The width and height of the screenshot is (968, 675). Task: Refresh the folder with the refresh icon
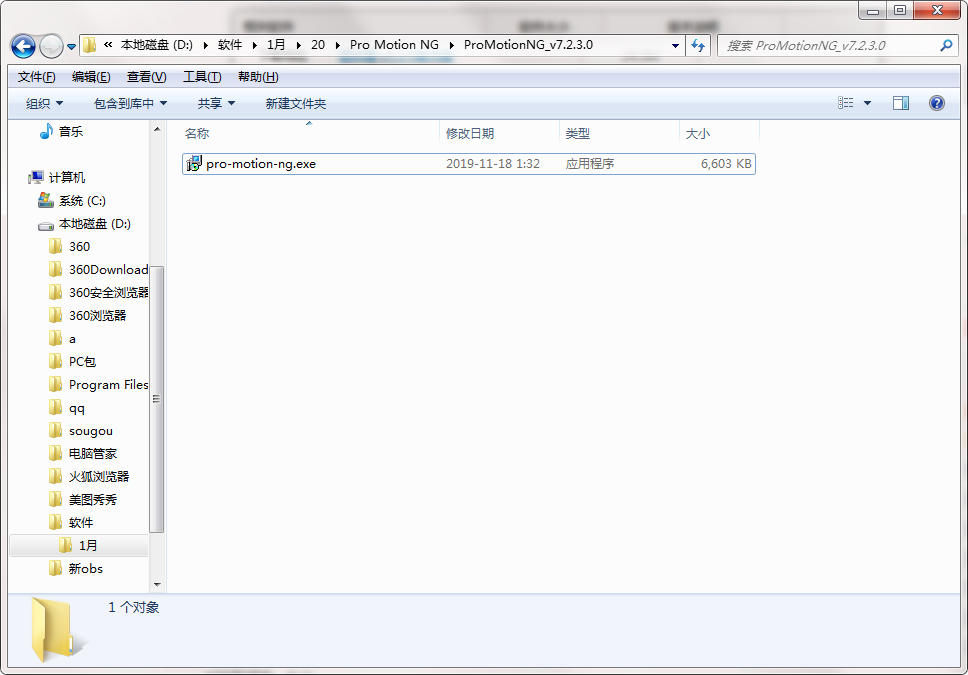point(698,46)
